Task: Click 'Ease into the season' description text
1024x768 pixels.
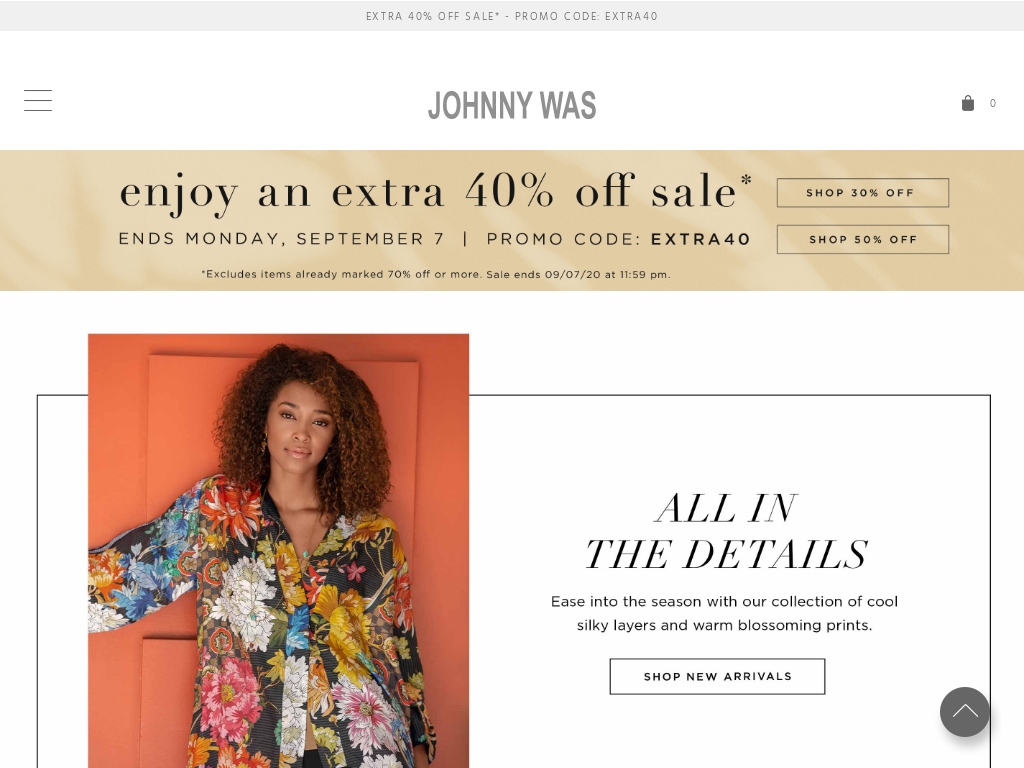Action: [x=724, y=601]
